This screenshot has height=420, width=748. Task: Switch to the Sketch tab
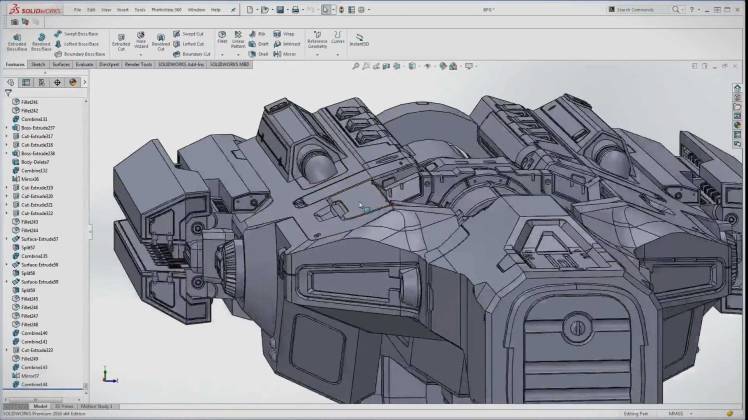(38, 63)
